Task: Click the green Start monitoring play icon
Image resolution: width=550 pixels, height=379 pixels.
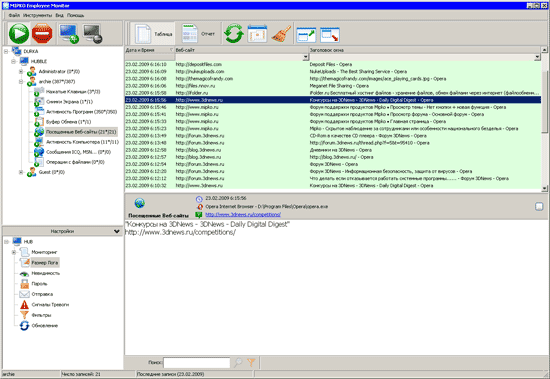Action: (19, 34)
